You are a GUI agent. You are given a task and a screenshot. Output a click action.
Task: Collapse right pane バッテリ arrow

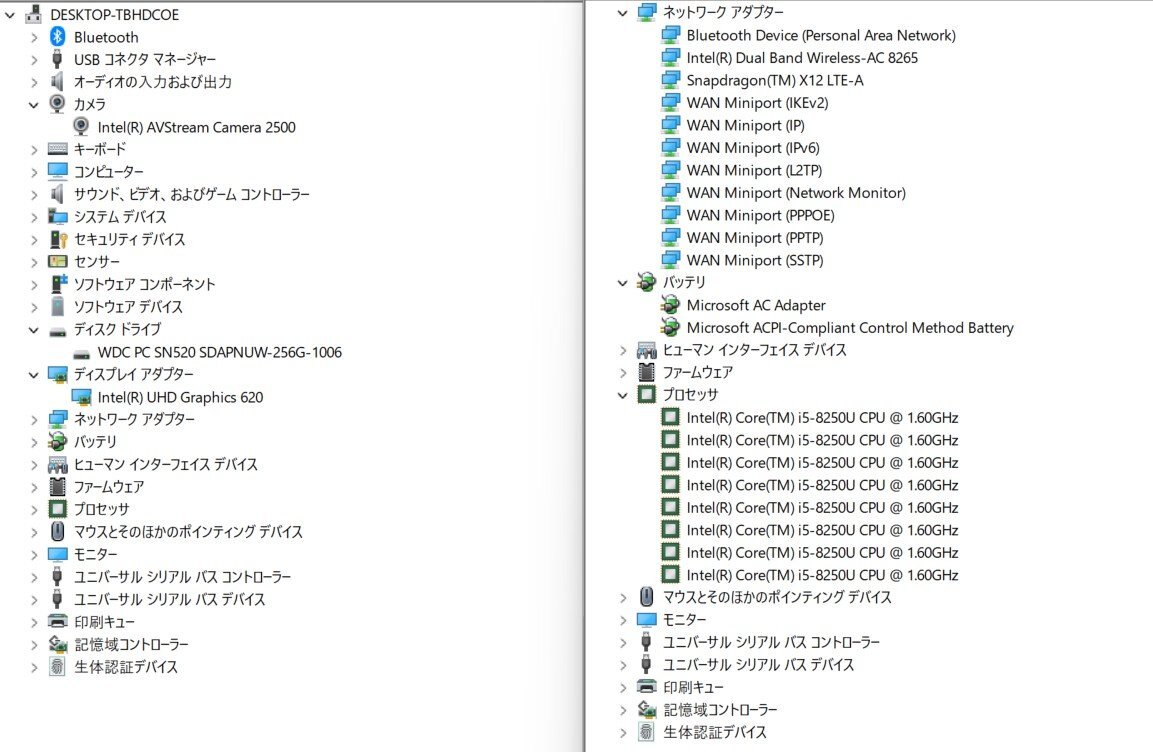tap(623, 282)
